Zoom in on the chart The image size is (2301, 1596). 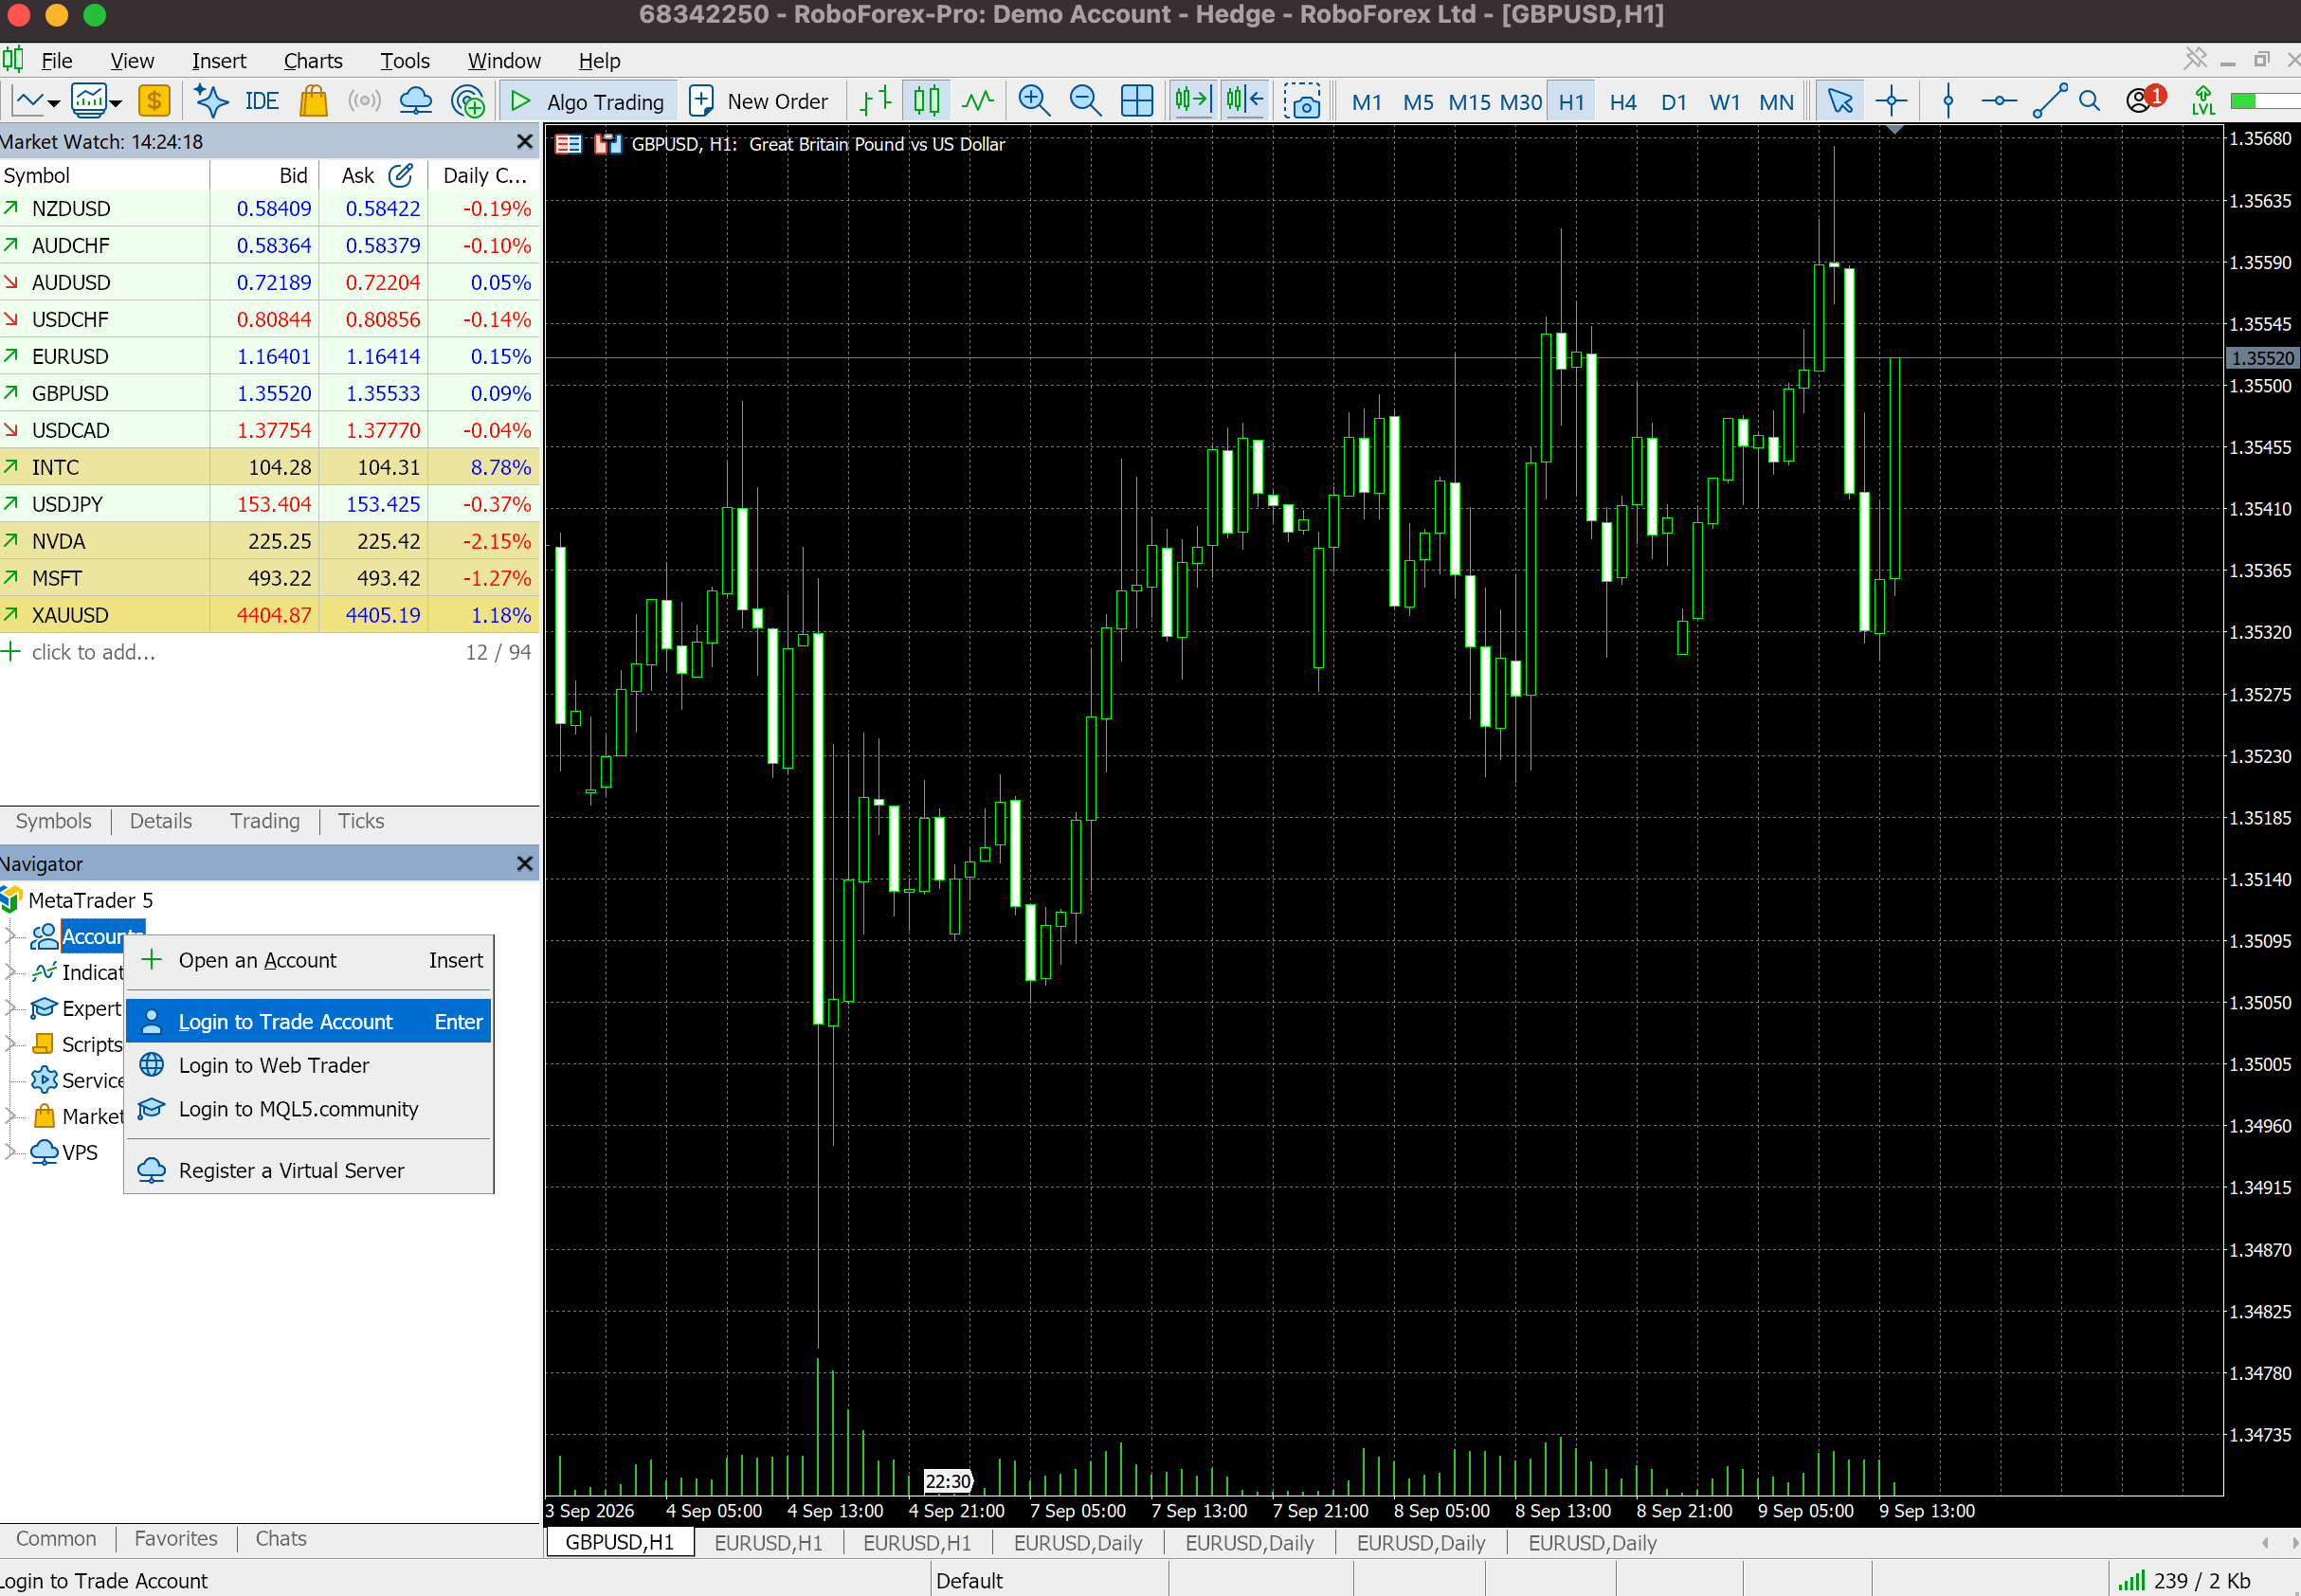(x=1033, y=101)
